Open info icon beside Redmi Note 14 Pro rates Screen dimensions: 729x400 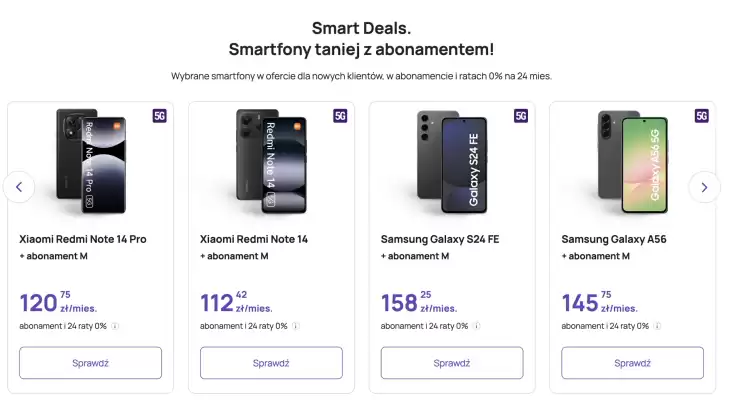point(115,326)
